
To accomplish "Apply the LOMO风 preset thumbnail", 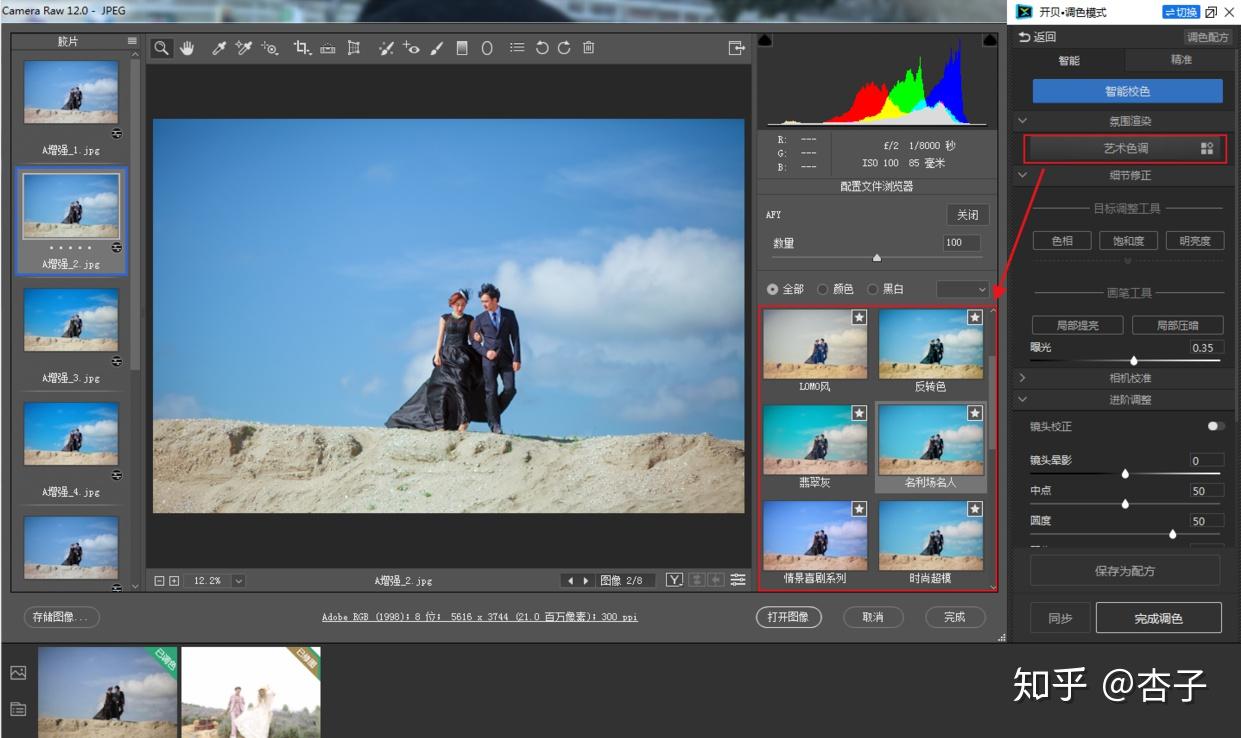I will [x=815, y=344].
